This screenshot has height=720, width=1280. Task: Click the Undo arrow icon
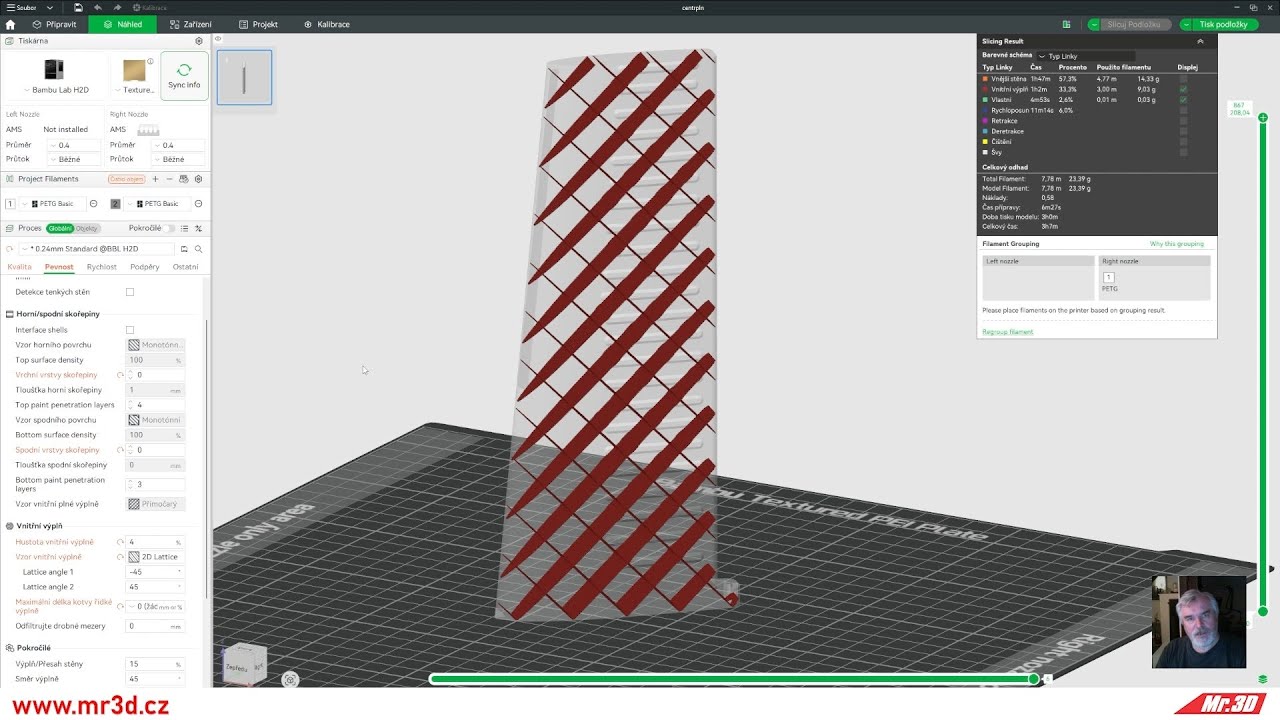point(98,7)
